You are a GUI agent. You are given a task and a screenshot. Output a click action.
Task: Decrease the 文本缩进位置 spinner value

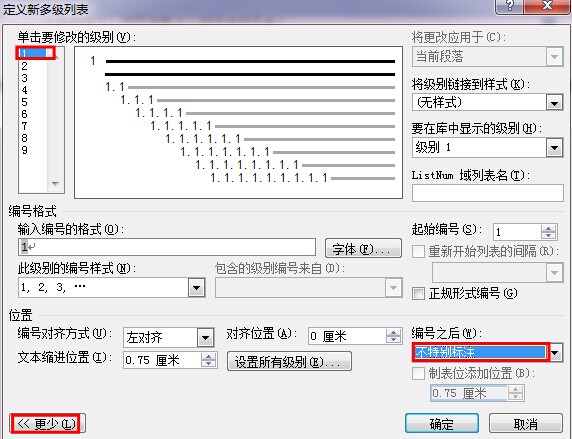208,364
